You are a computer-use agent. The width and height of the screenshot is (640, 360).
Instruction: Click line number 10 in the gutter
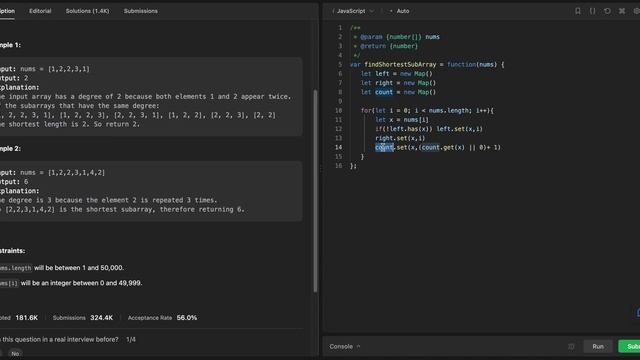338,111
